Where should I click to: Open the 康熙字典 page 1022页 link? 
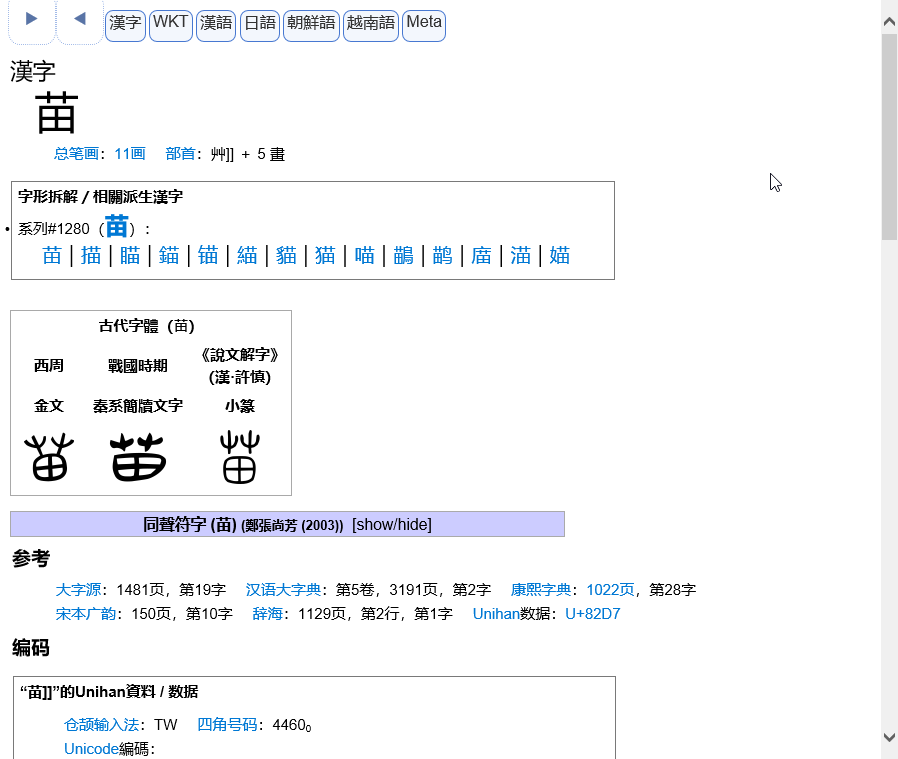(610, 590)
